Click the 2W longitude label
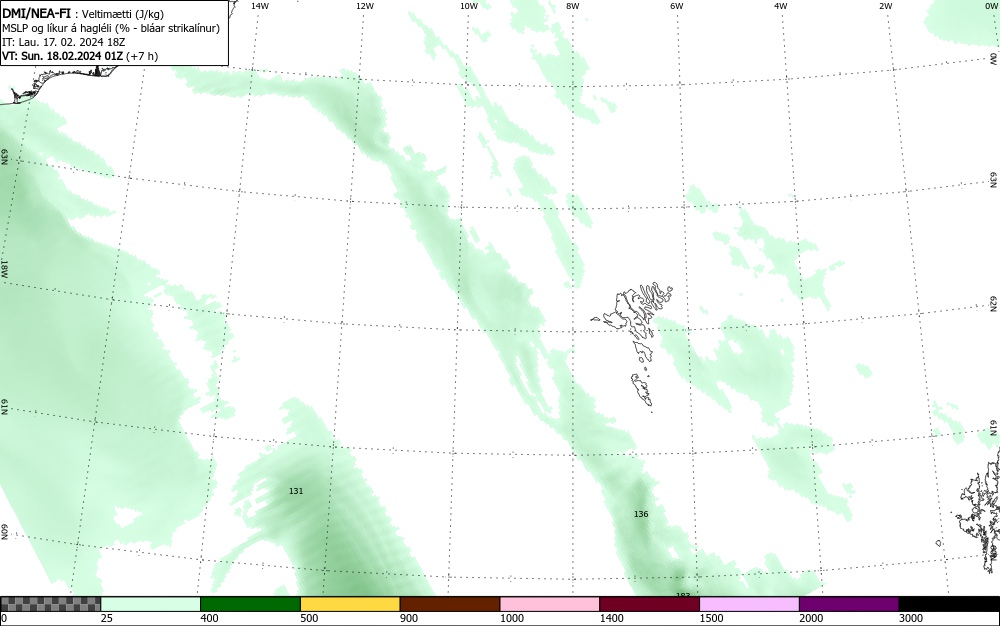1000x626 pixels. pyautogui.click(x=886, y=6)
